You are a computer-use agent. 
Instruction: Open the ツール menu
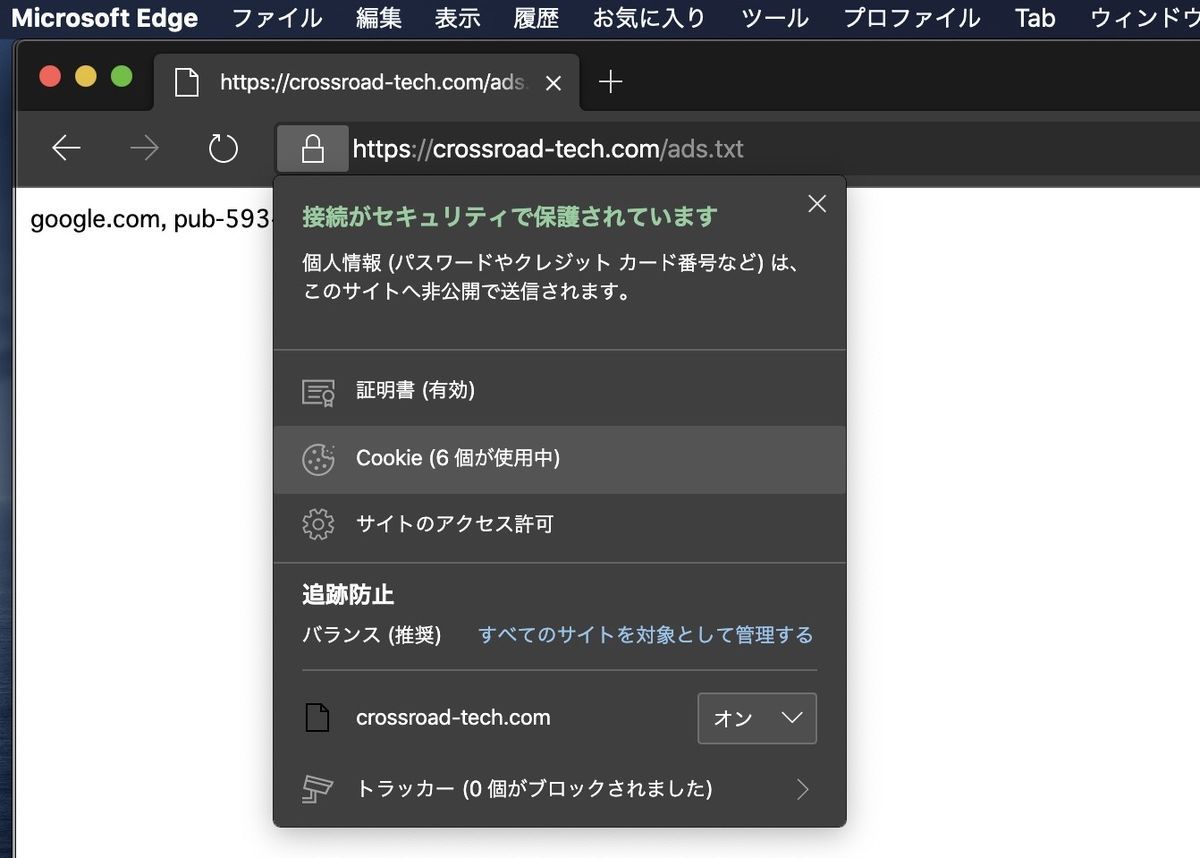775,18
